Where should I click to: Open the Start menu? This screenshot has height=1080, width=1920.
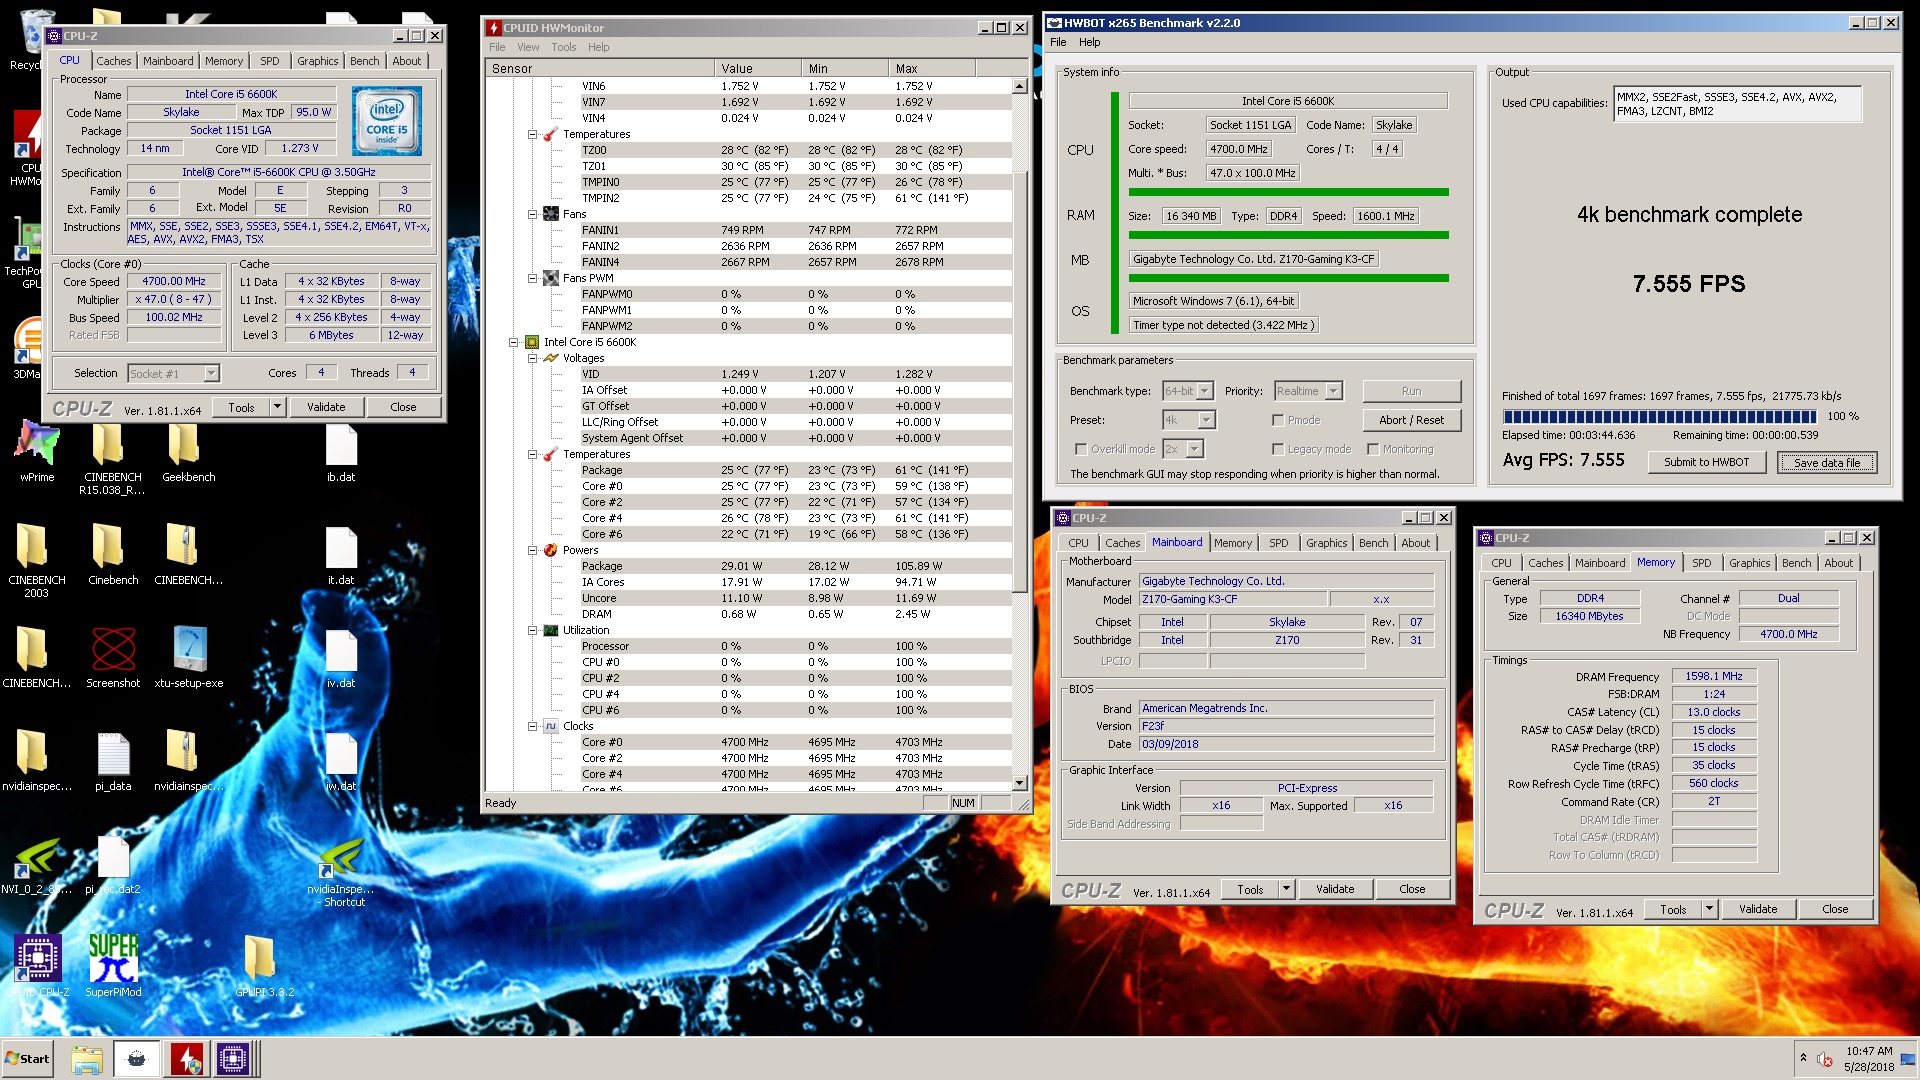[27, 1059]
